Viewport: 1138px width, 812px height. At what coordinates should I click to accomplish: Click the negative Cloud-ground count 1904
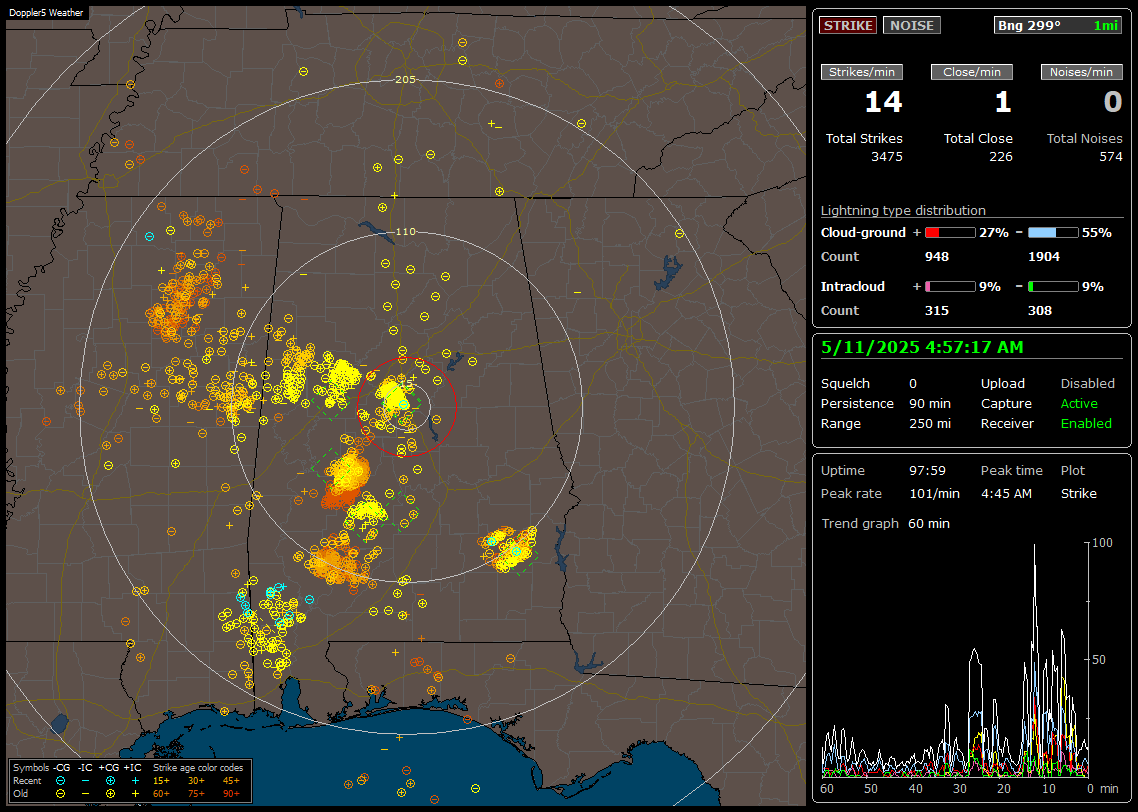pos(1044,257)
